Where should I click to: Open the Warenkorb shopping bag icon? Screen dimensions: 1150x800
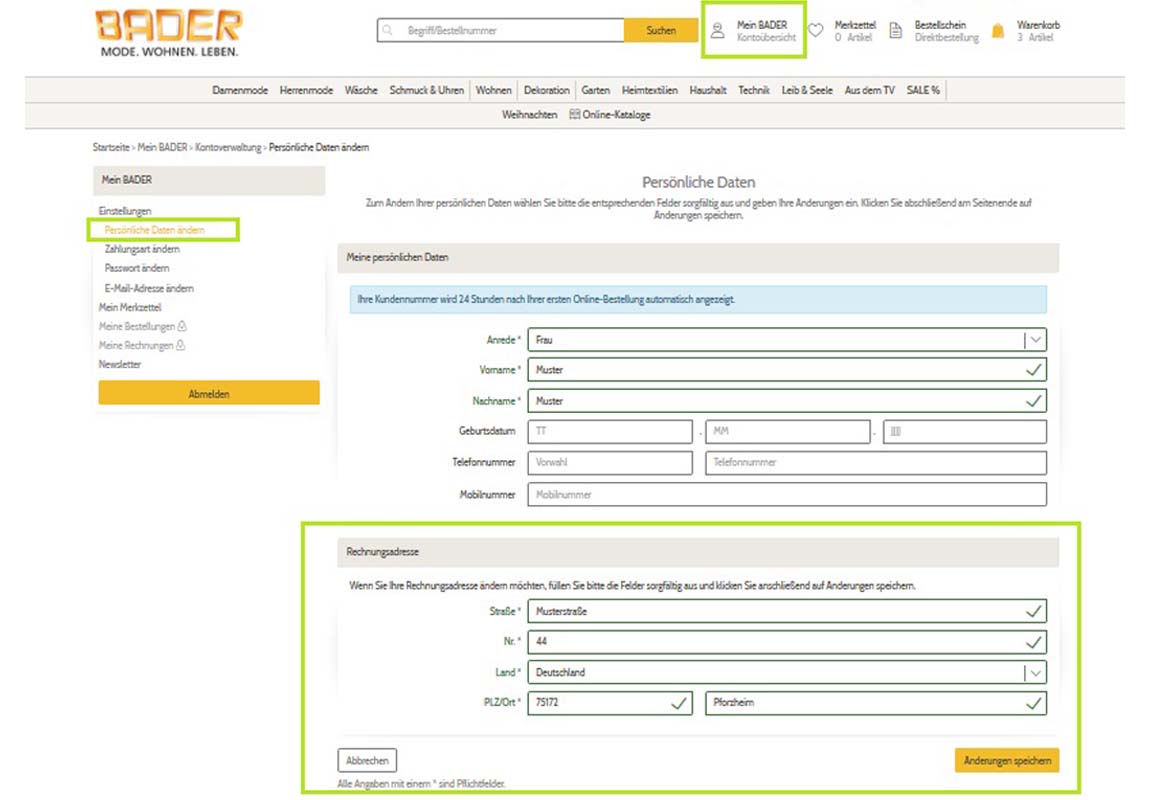click(x=997, y=31)
